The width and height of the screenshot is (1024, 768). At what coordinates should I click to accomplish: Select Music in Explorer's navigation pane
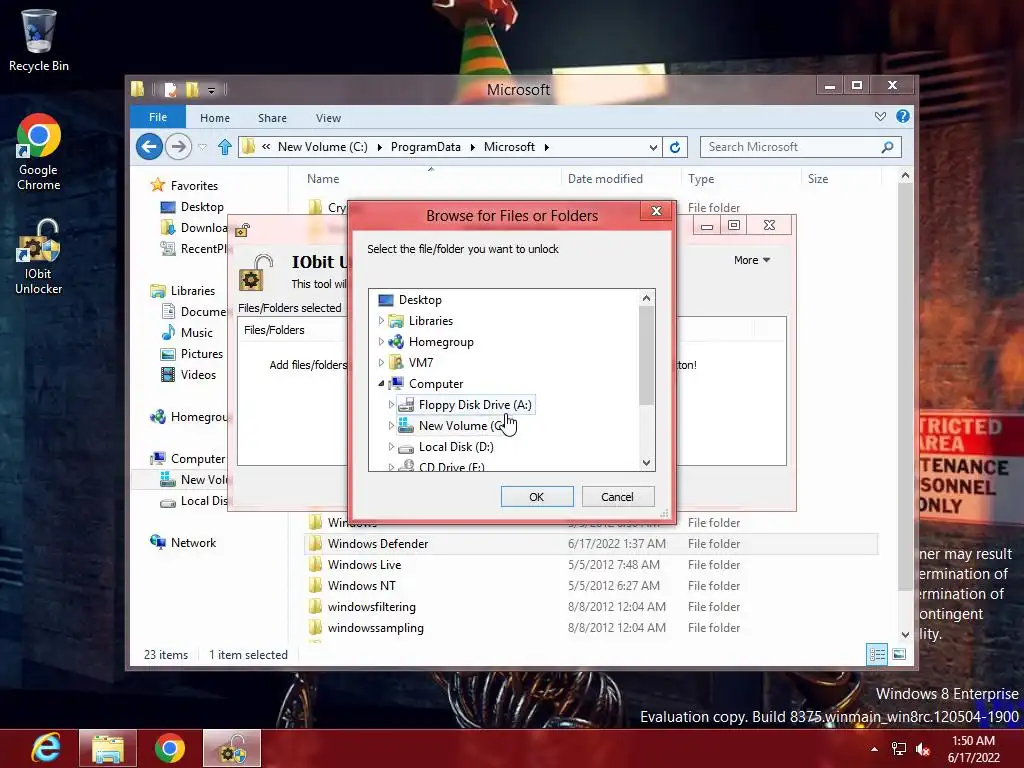point(197,332)
